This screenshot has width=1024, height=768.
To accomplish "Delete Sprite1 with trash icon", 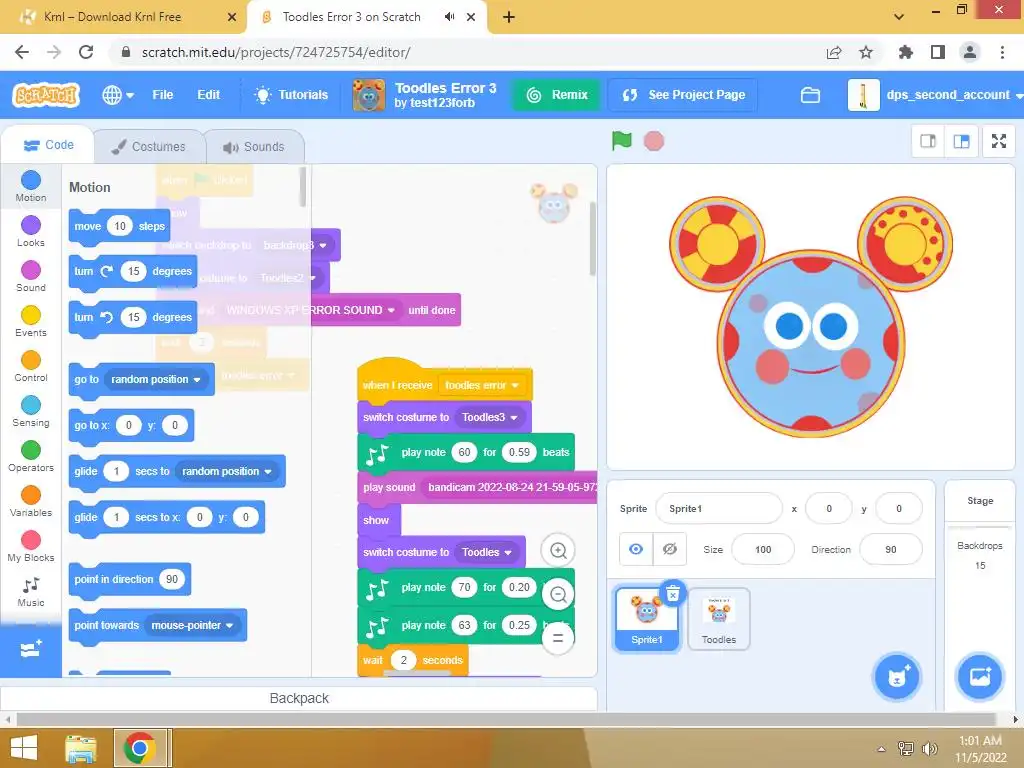I will click(673, 593).
